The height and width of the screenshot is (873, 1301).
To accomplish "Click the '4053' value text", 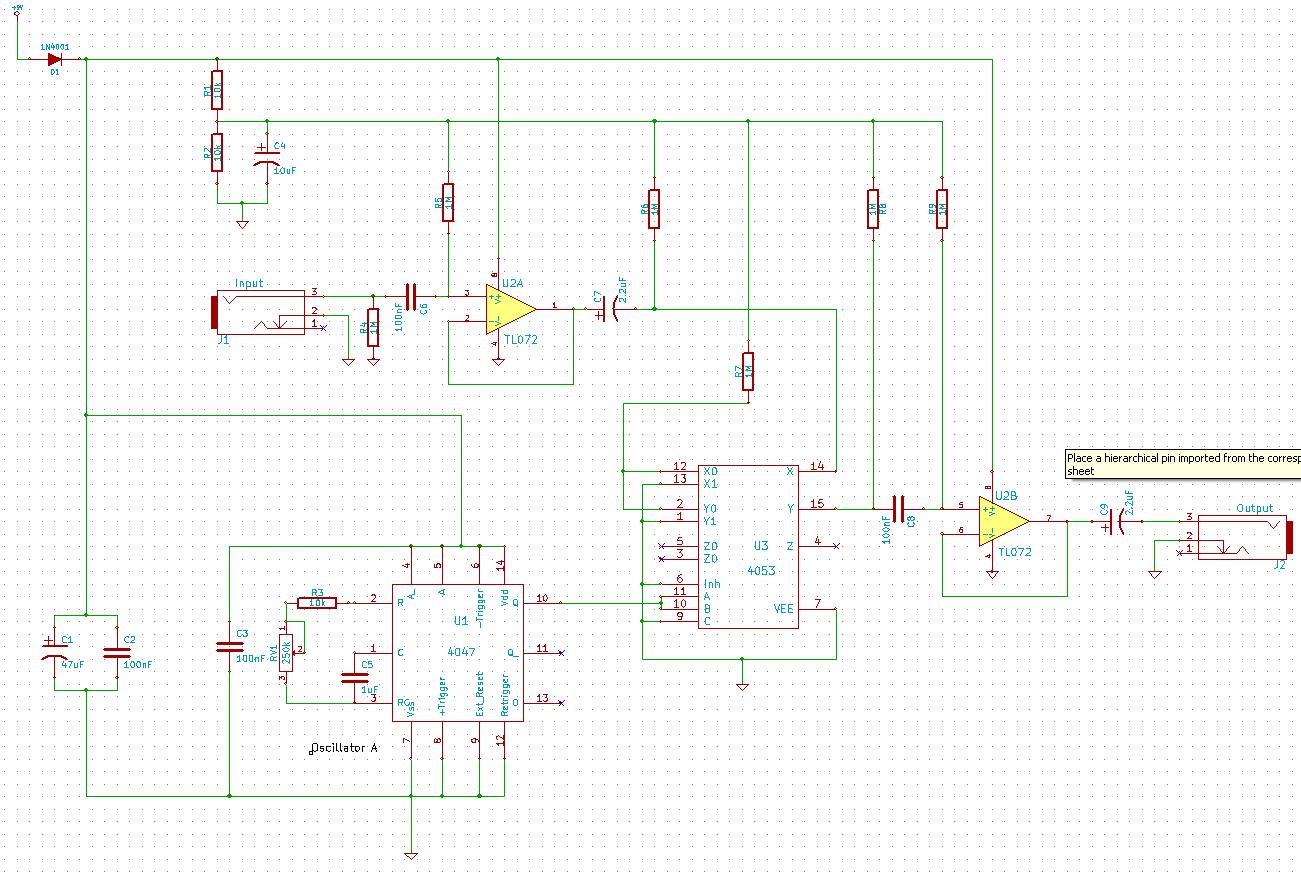I will coord(761,571).
